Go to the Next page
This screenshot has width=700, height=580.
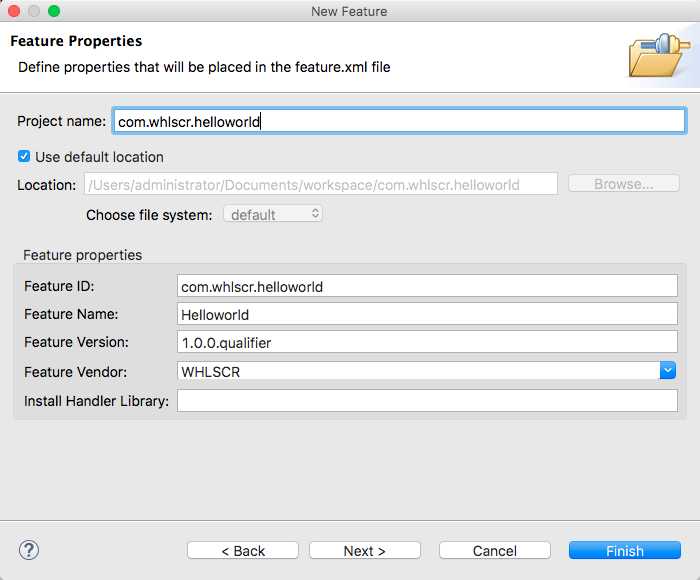365,551
